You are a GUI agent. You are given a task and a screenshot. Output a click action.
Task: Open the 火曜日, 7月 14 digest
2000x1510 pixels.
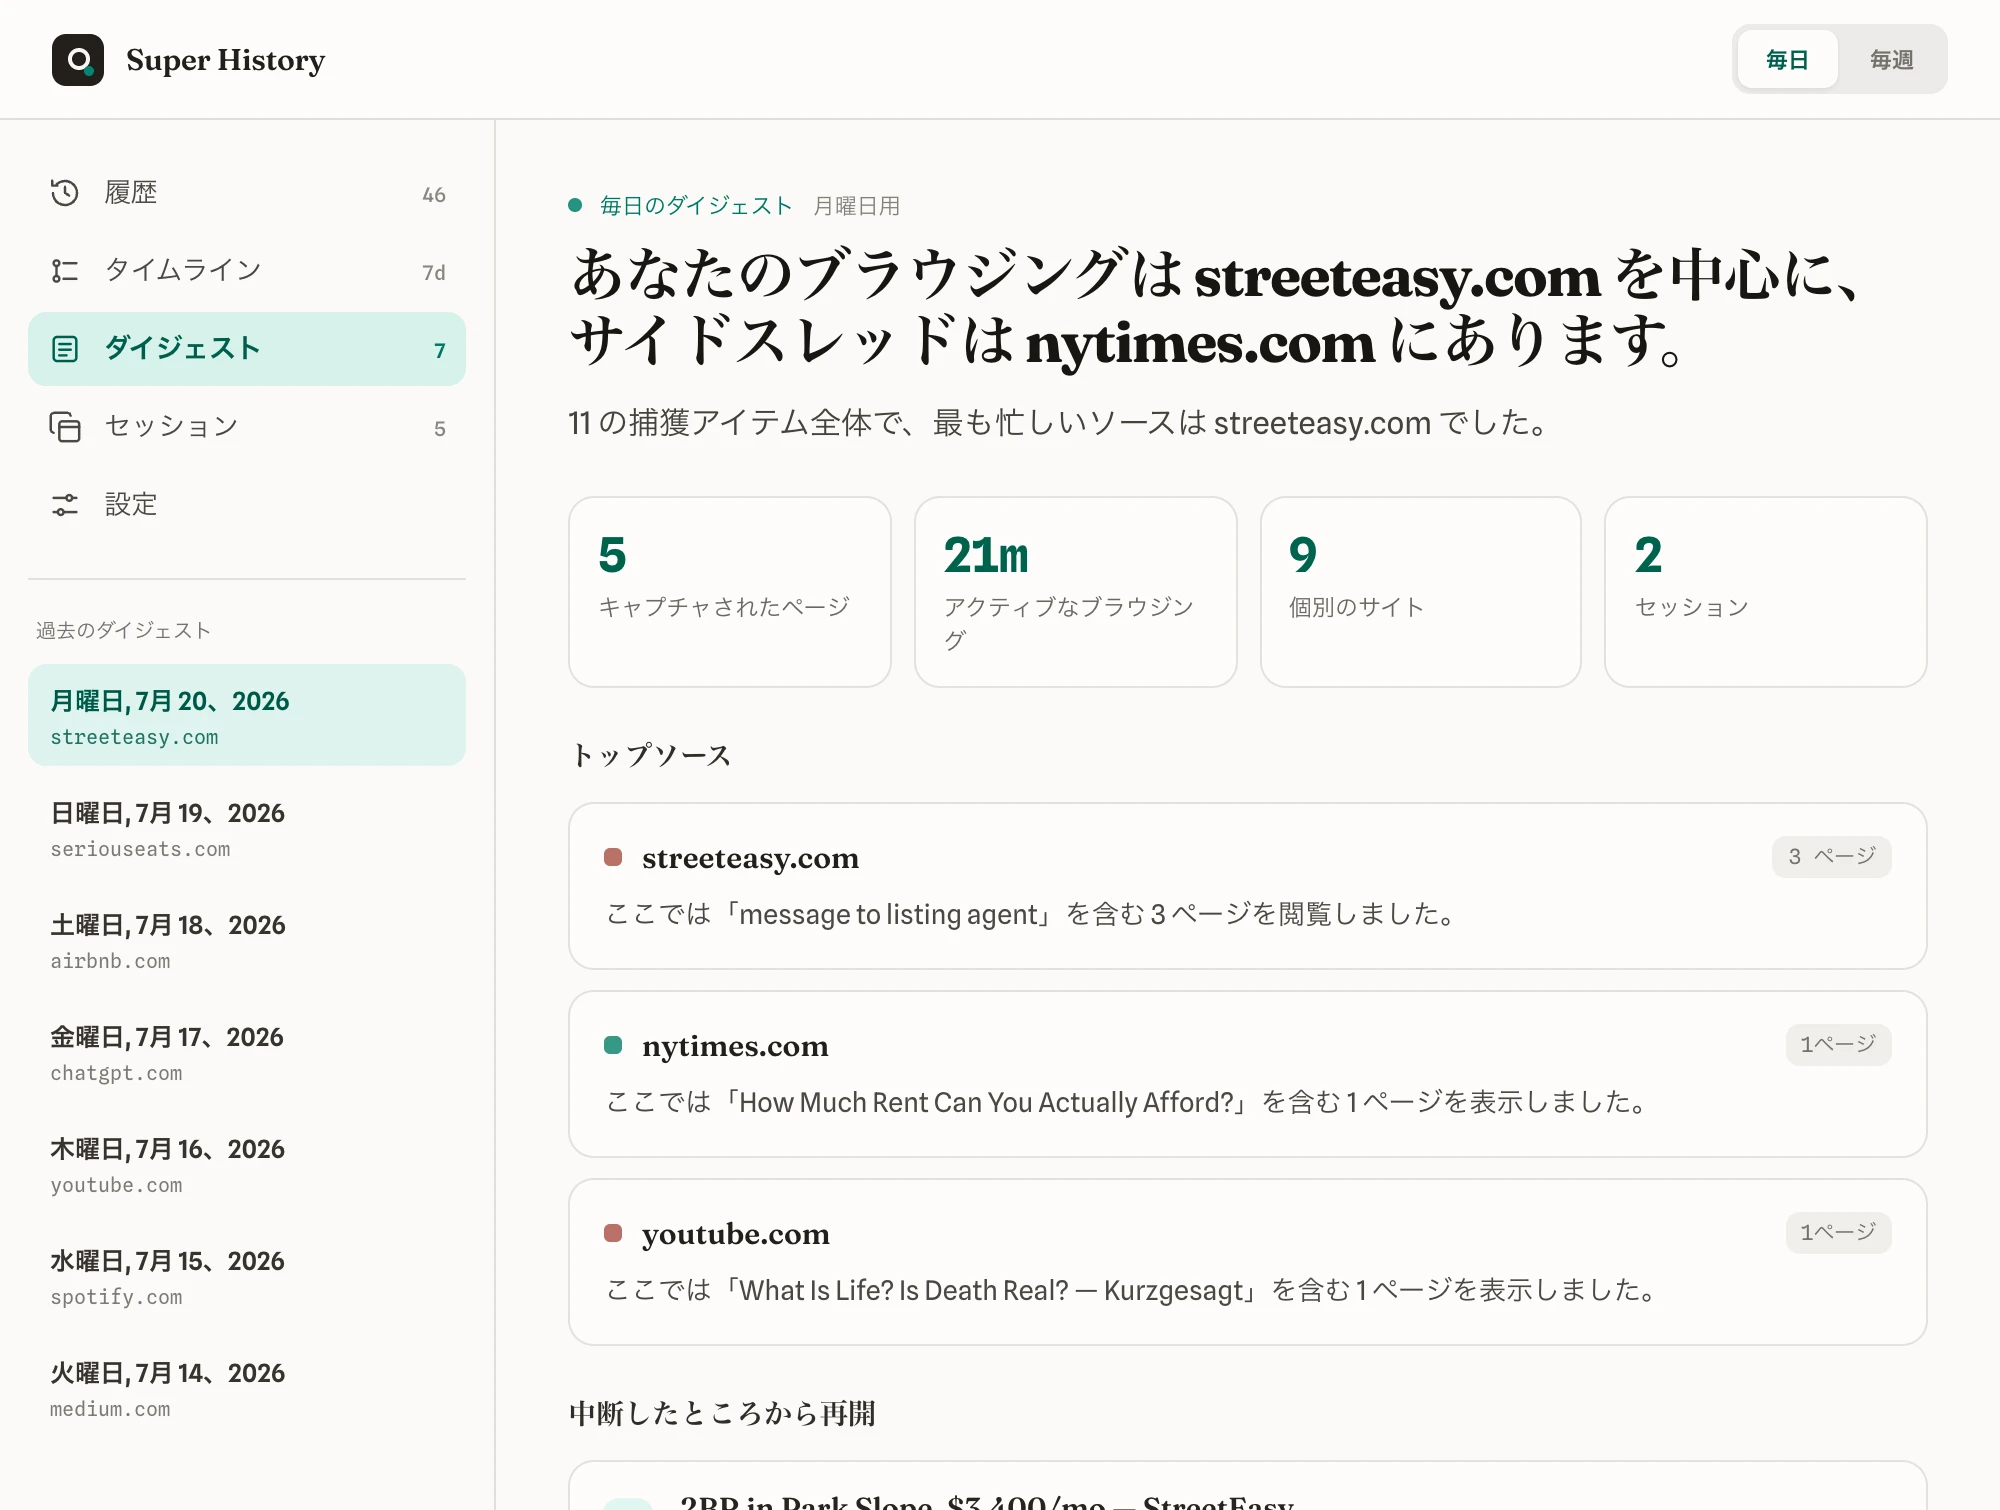(247, 1387)
